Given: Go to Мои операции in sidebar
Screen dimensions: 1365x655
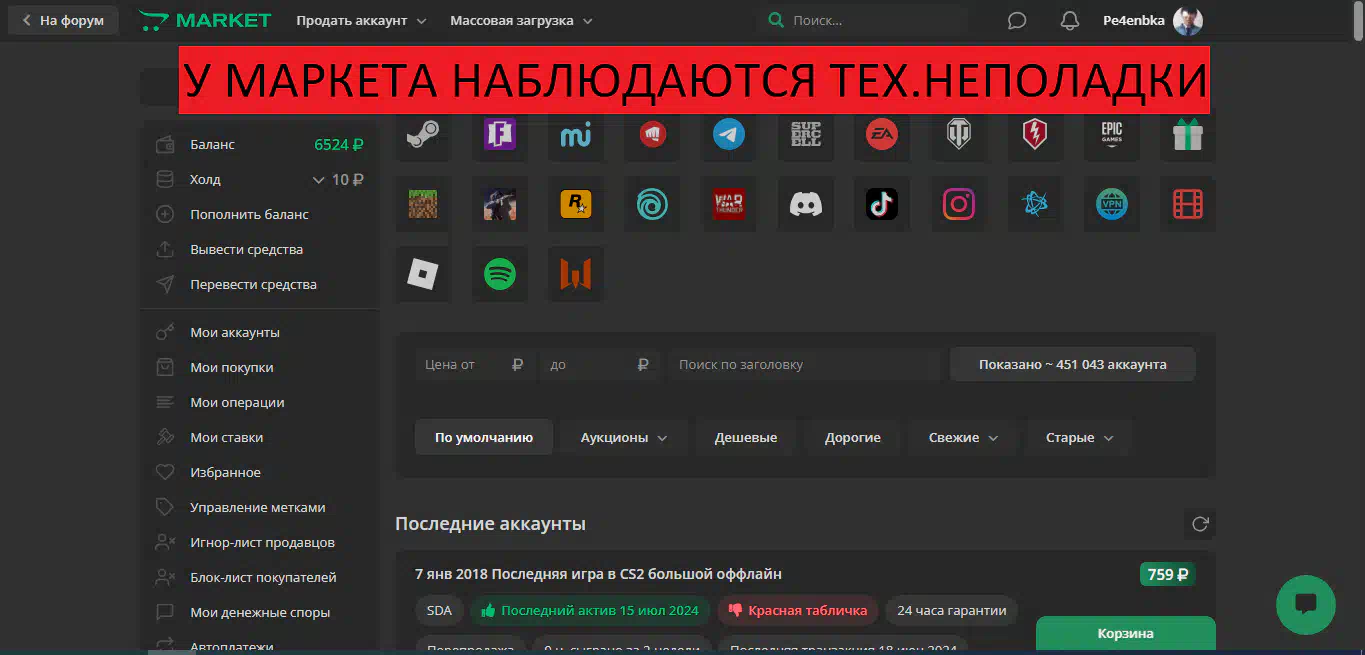Looking at the screenshot, I should [259, 402].
